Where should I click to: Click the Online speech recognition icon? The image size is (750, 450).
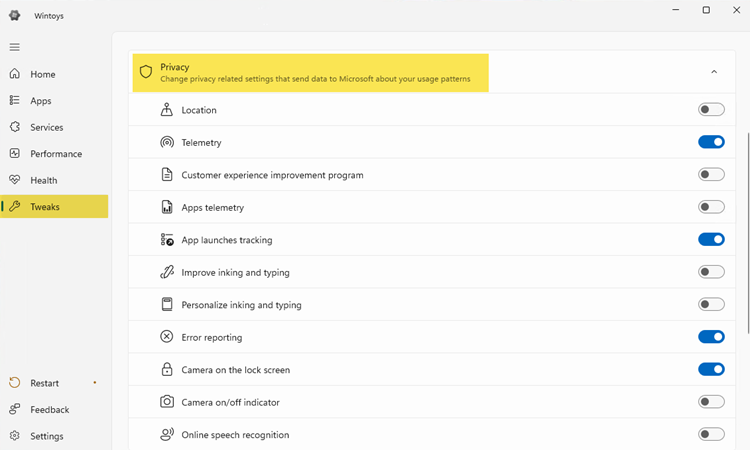[x=167, y=435]
